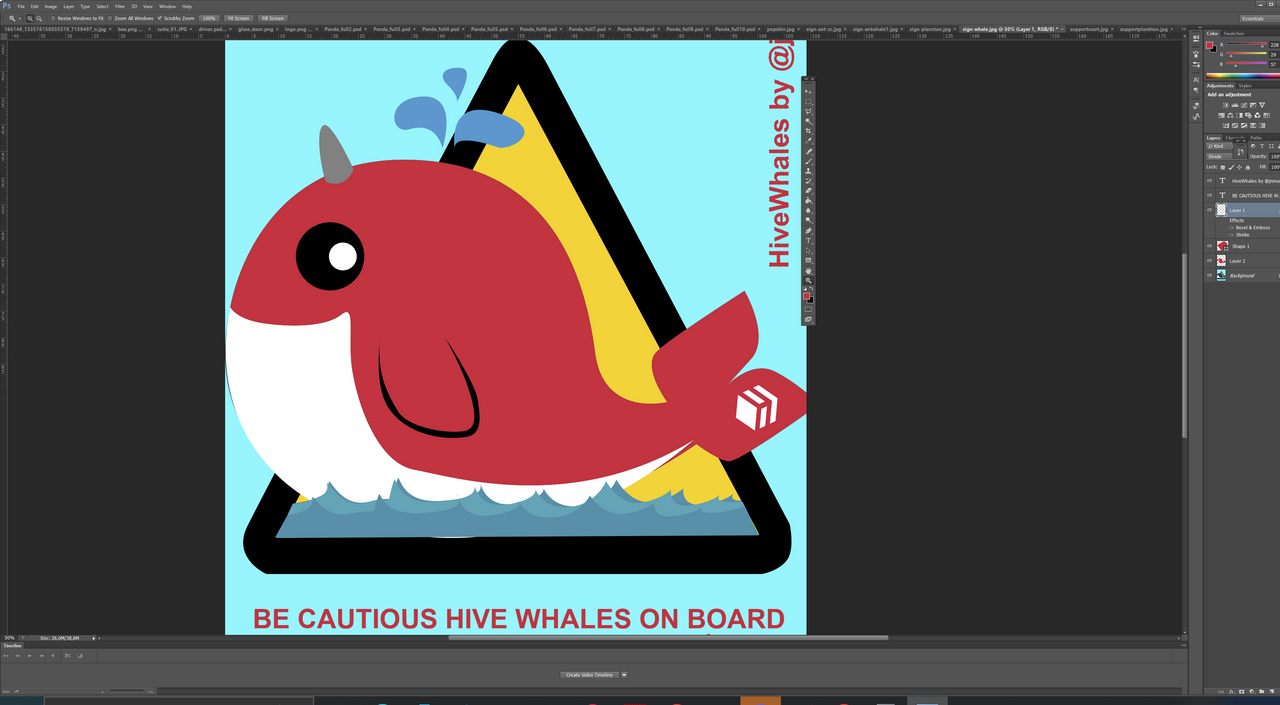The width and height of the screenshot is (1280, 705).
Task: Select the Magic Wand tool
Action: [809, 122]
